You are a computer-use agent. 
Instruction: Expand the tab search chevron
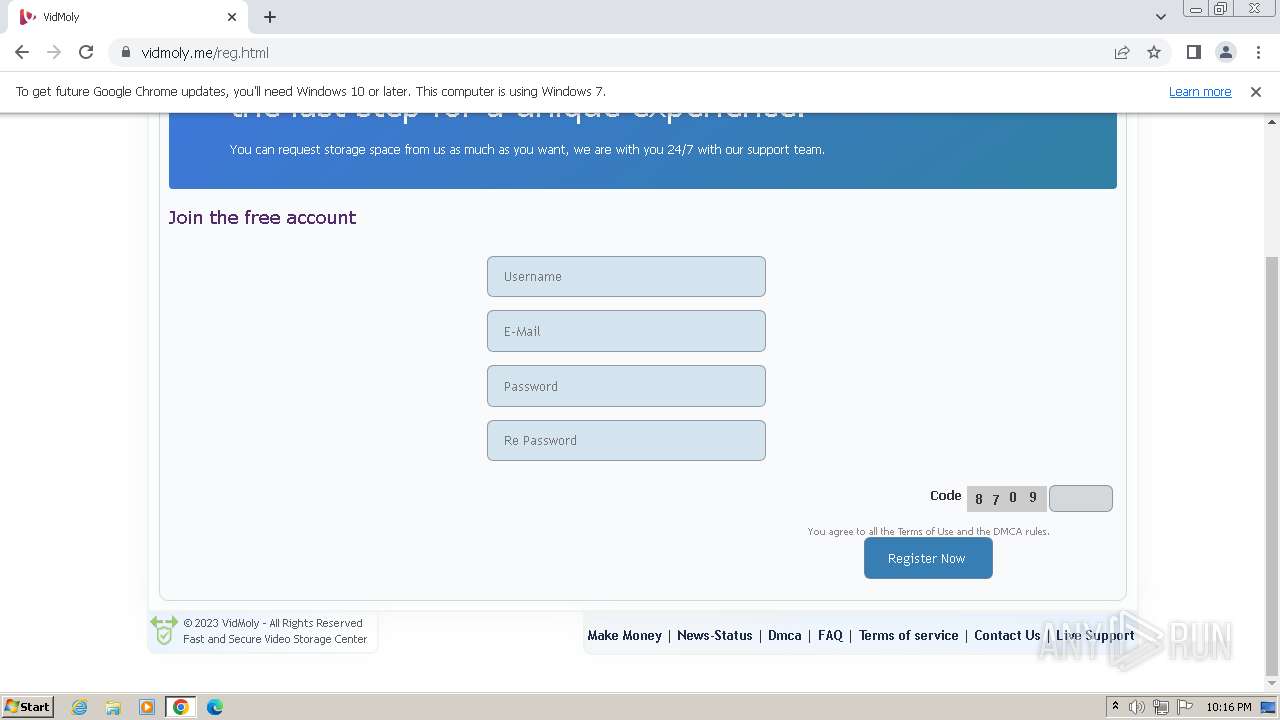[1160, 16]
